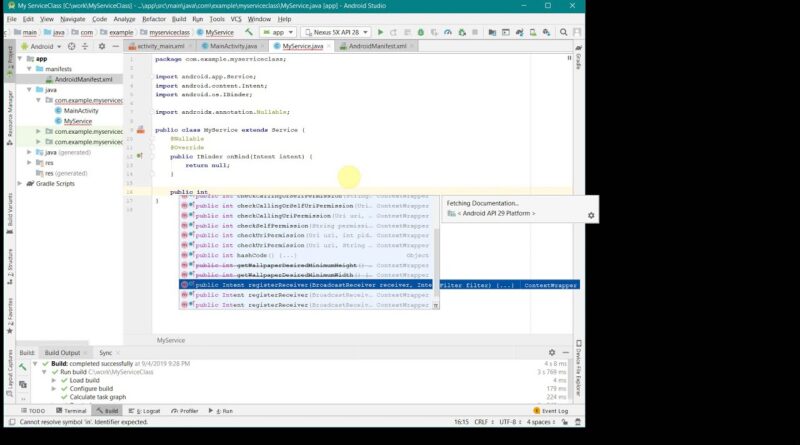
Task: Switch to the activity_main.xml tab
Action: pos(160,46)
